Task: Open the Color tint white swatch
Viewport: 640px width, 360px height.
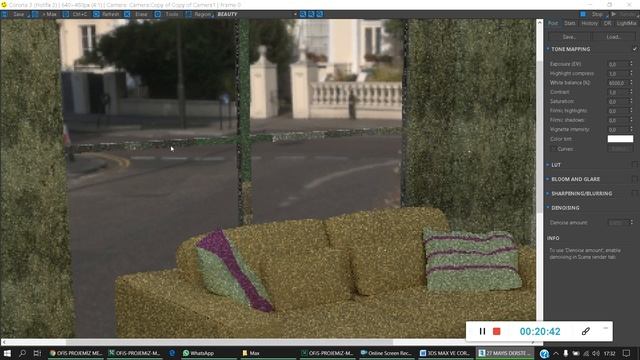Action: pos(620,139)
